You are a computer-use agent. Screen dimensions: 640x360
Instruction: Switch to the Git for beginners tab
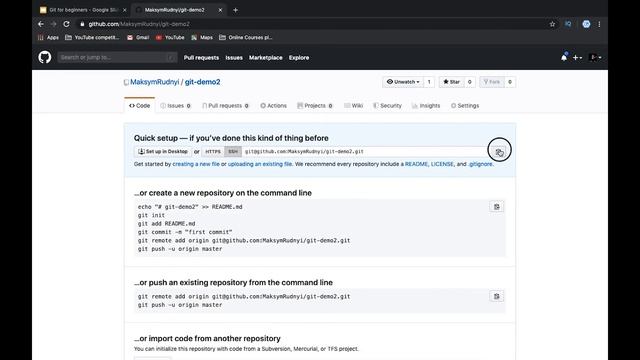click(x=83, y=10)
